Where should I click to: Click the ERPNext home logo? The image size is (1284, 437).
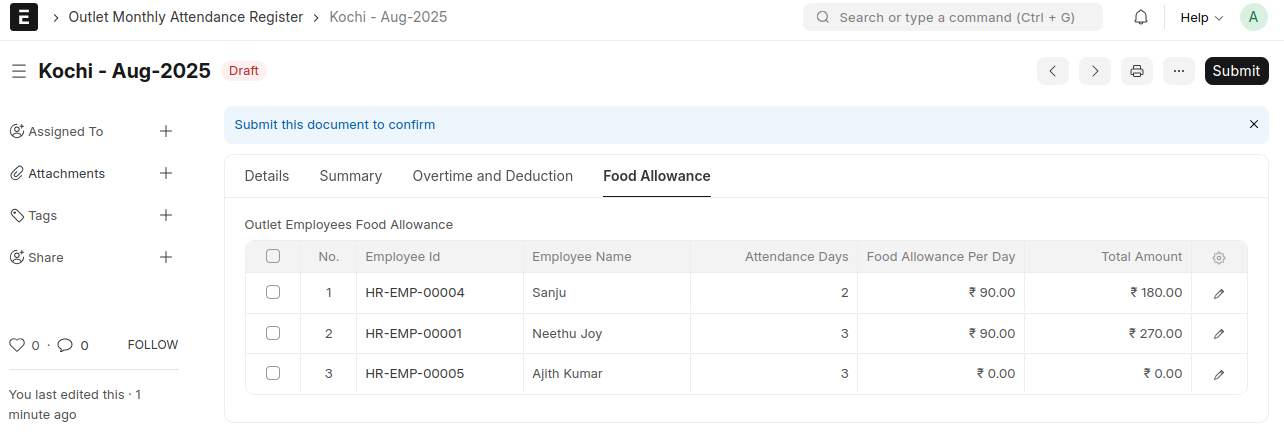point(23,17)
